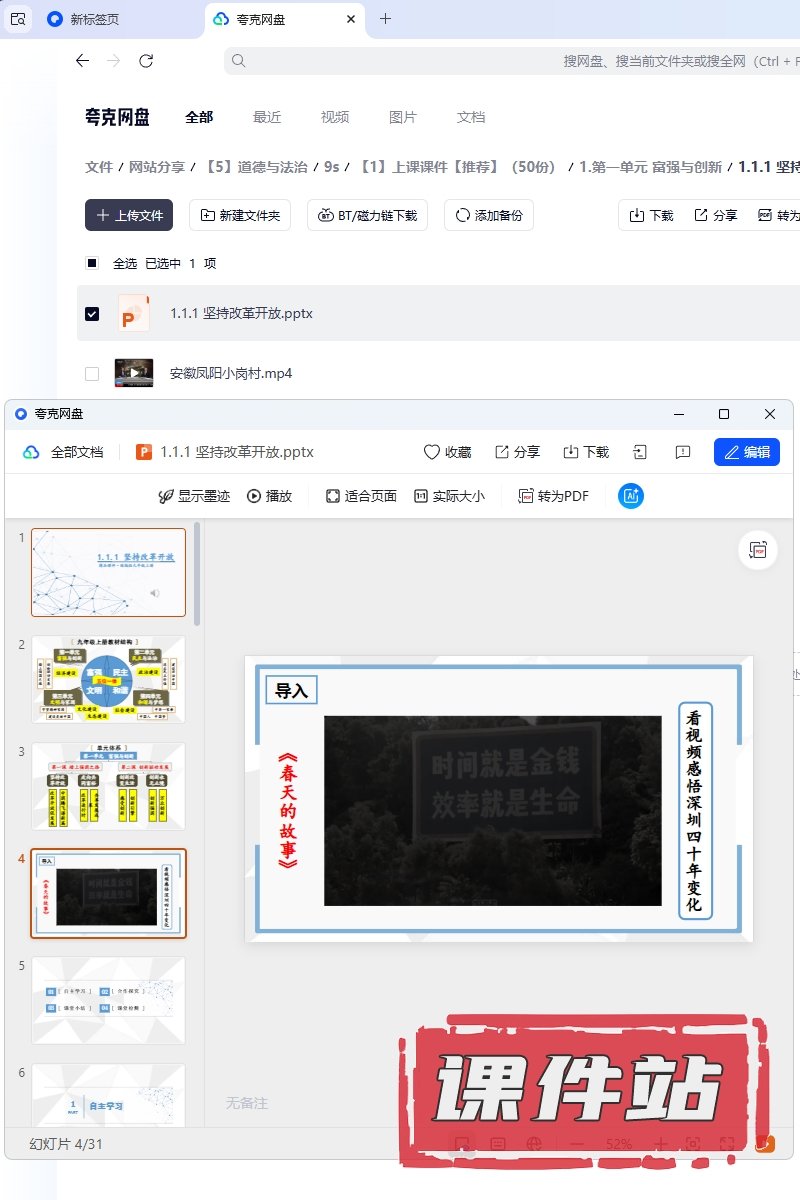
Task: Click the floating PDF convert icon
Action: click(x=758, y=550)
